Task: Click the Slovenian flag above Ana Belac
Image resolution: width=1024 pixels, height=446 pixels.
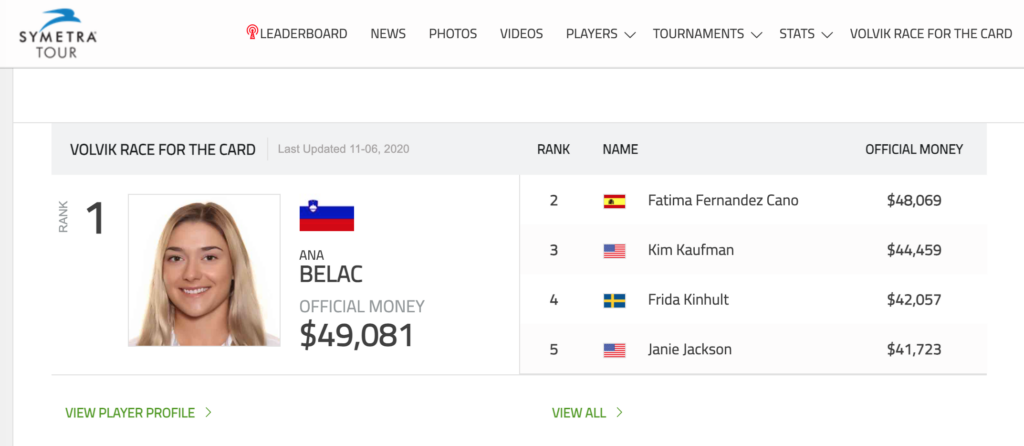Action: coord(327,215)
